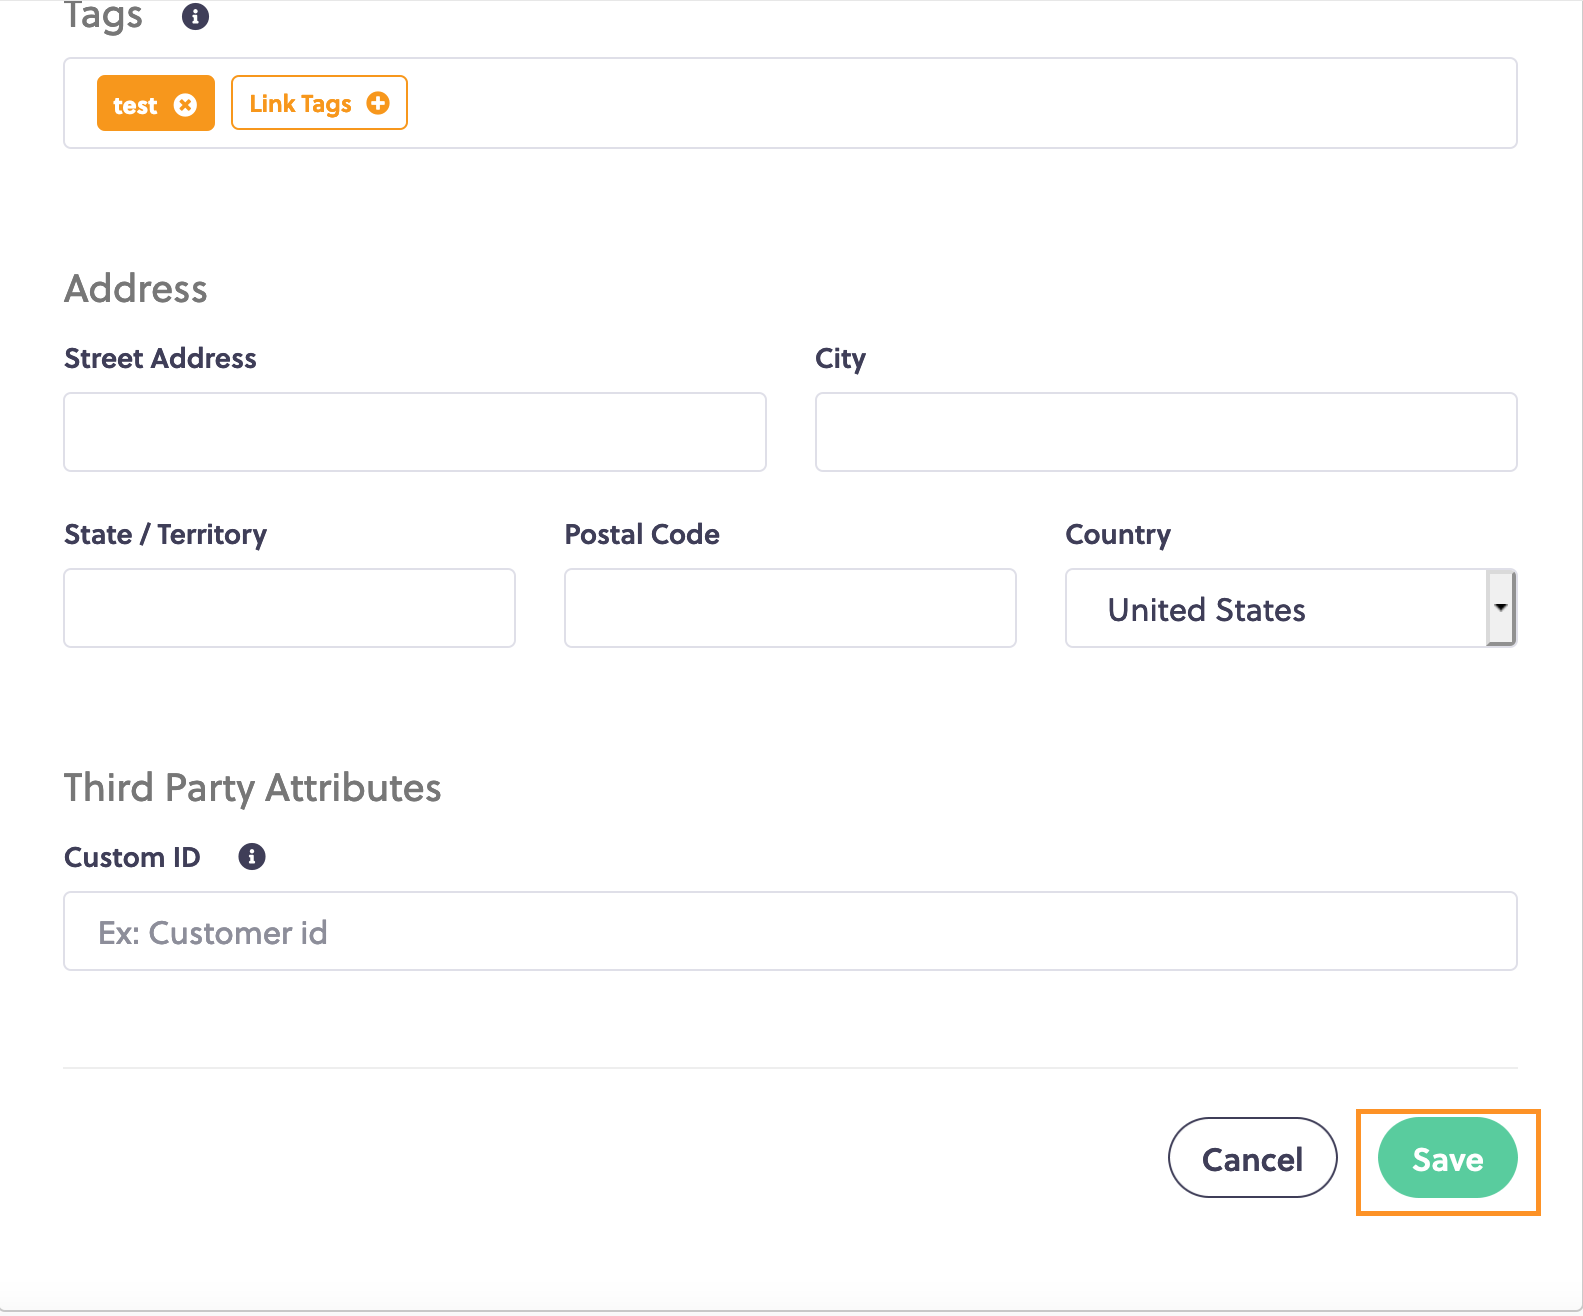
Task: Click into the Street Address field
Action: click(x=415, y=432)
